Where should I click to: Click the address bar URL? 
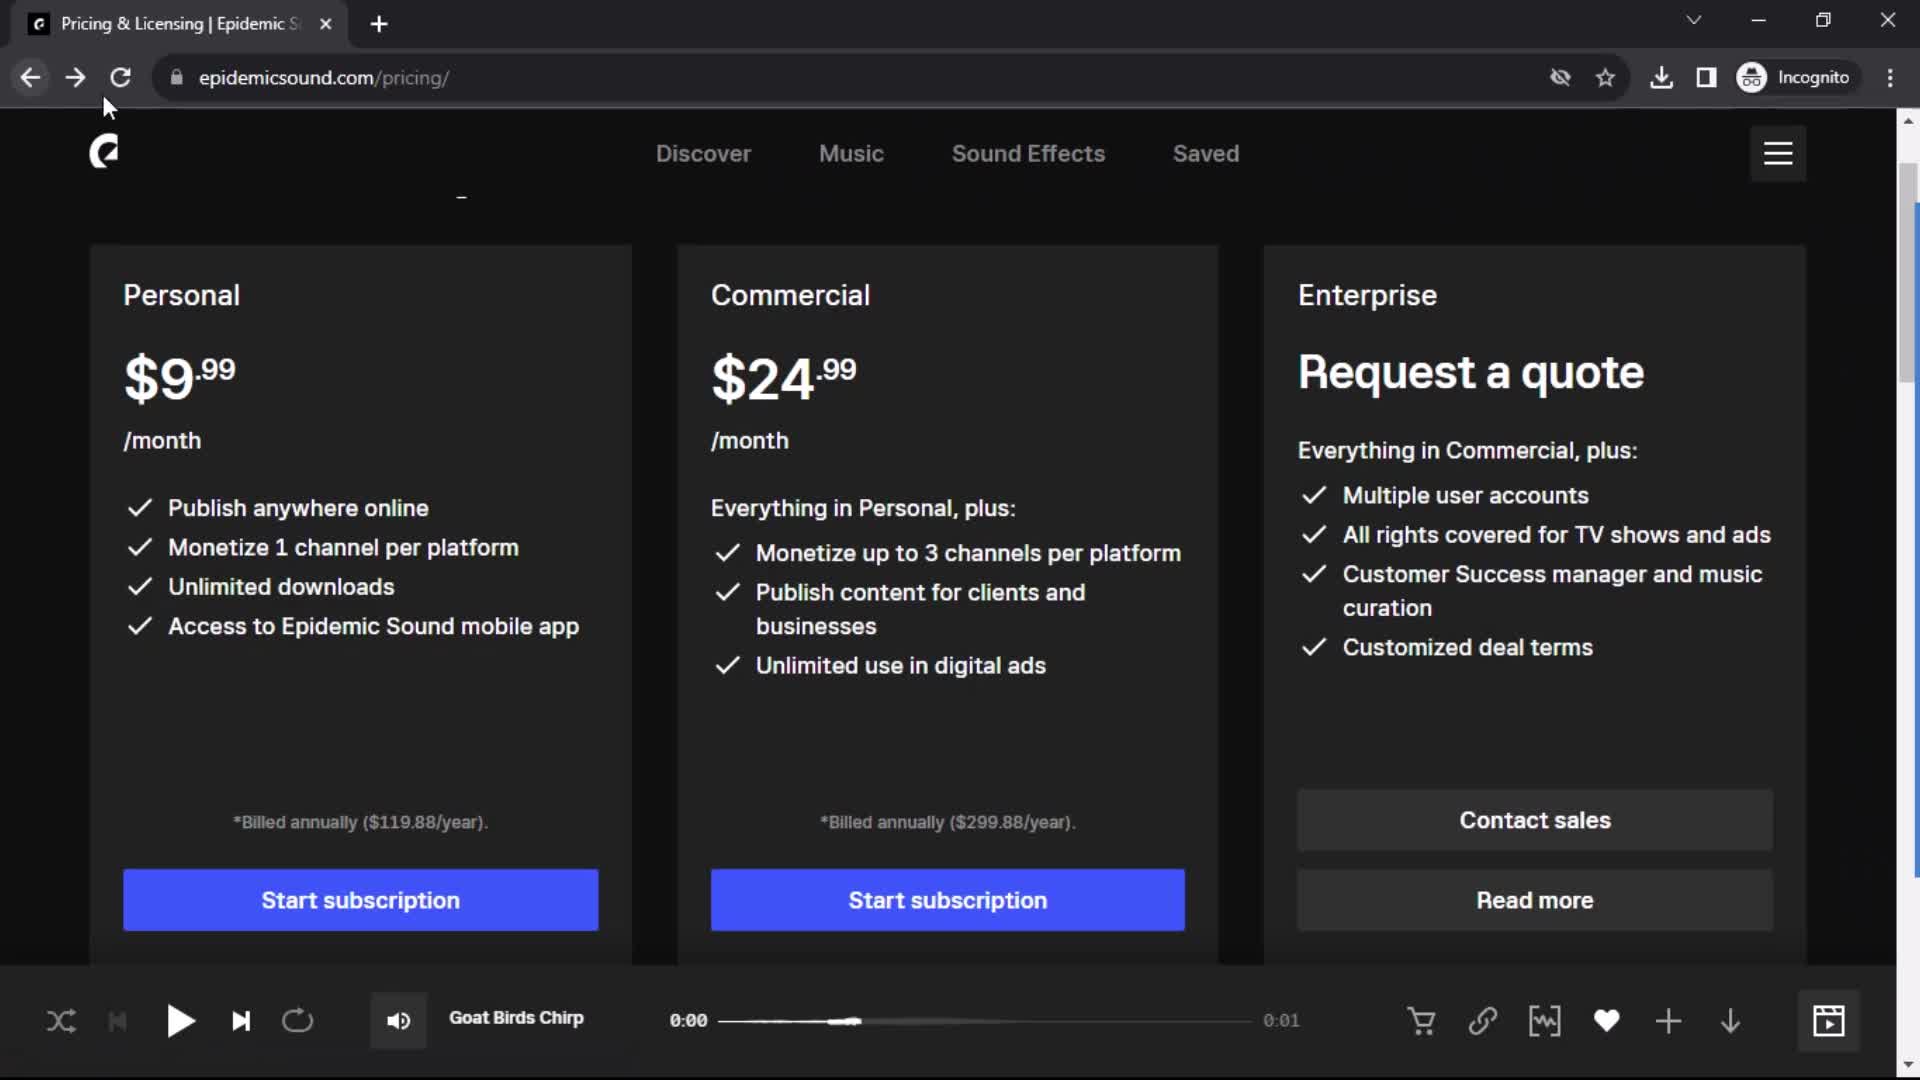pos(324,78)
